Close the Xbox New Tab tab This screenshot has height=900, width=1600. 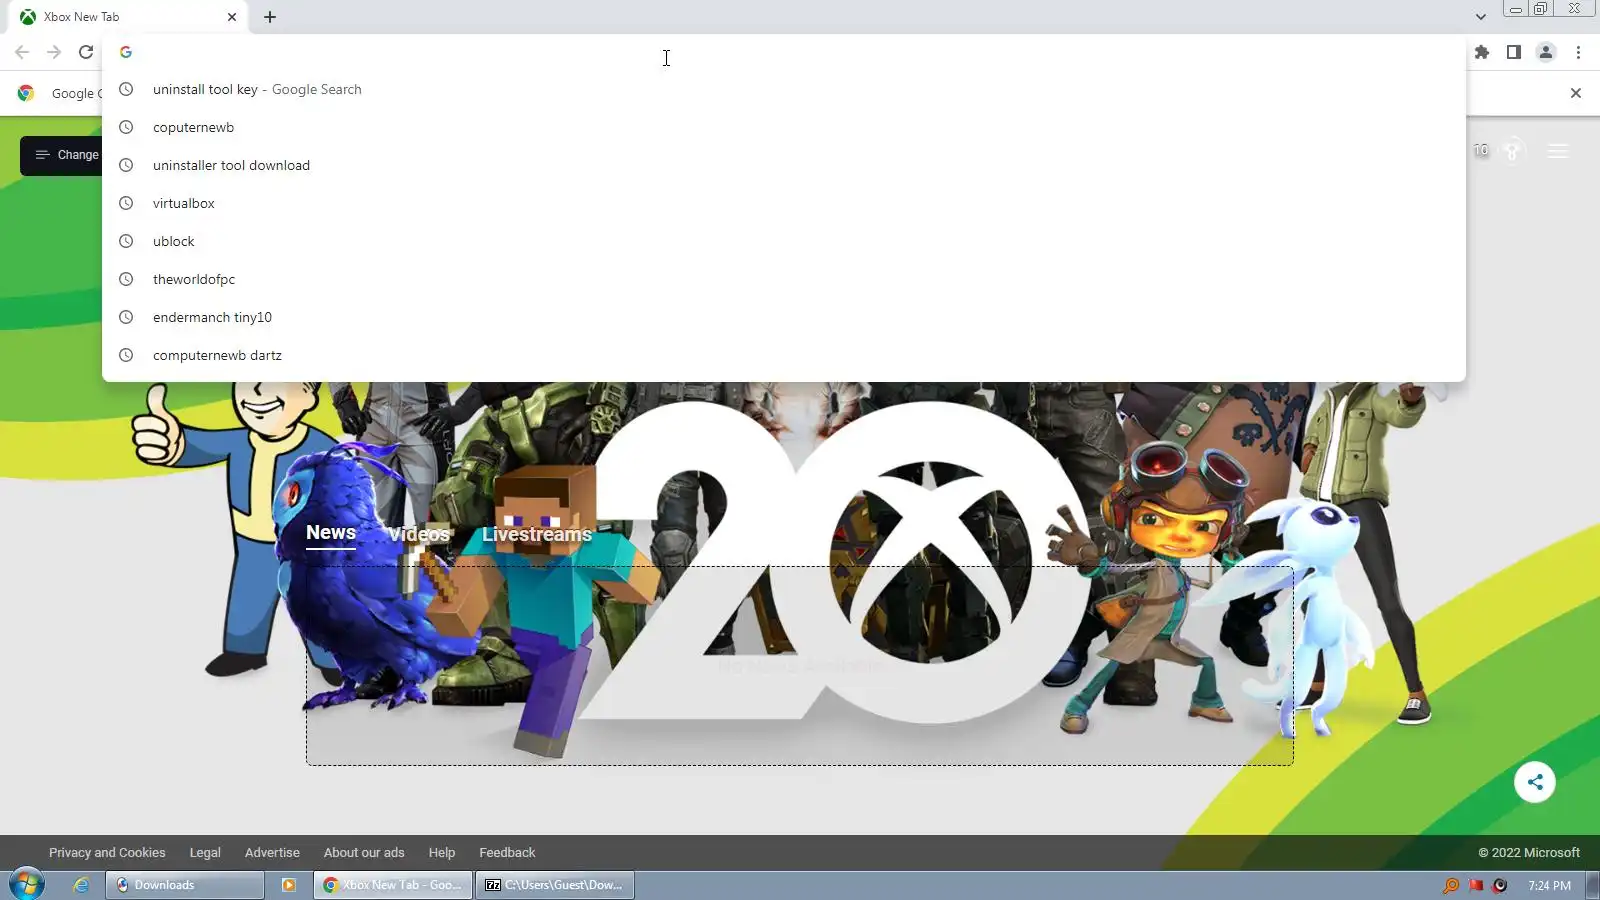232,17
